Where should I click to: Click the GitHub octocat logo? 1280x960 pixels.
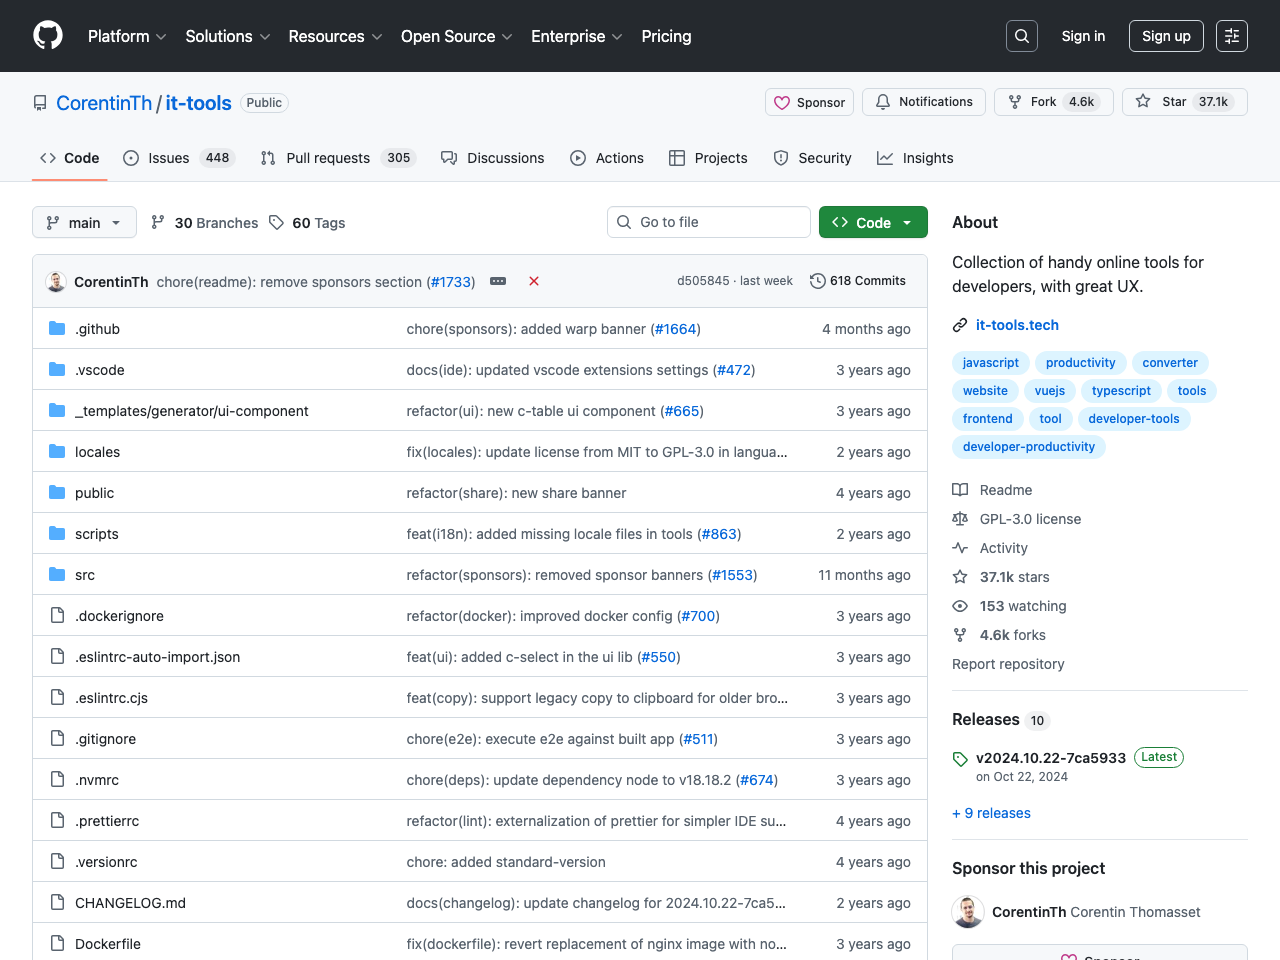[47, 36]
